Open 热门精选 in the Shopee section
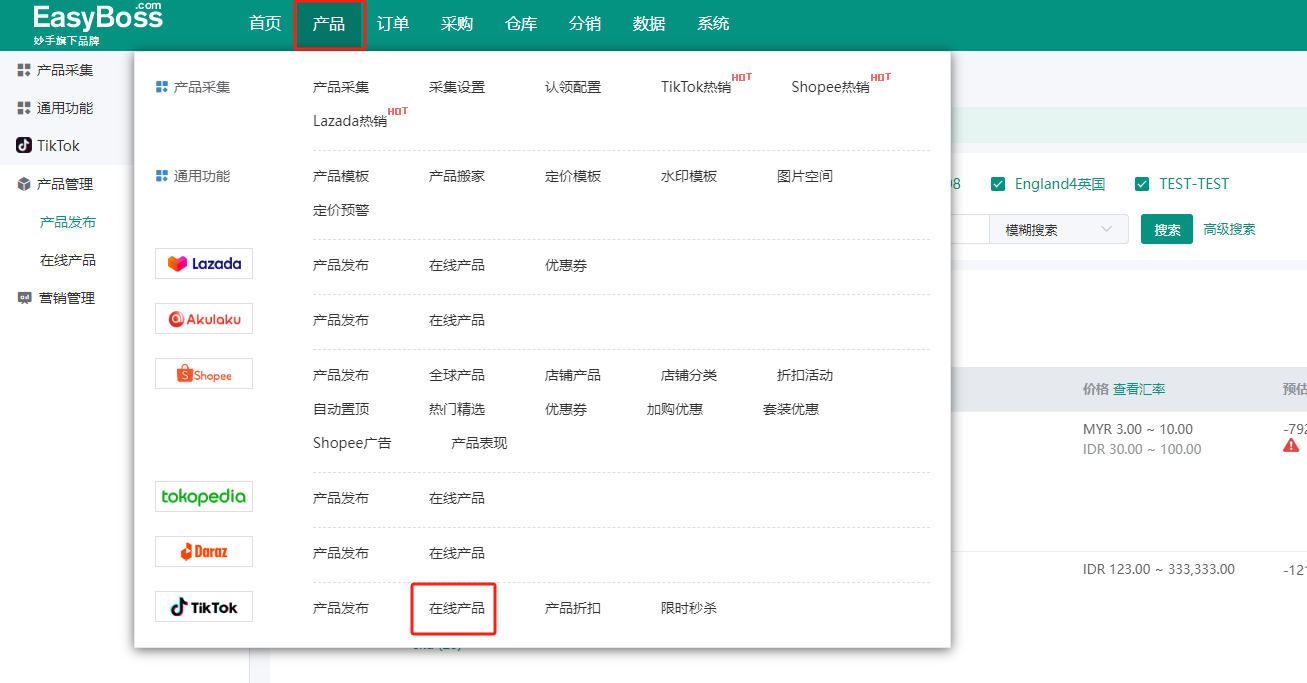 (457, 409)
